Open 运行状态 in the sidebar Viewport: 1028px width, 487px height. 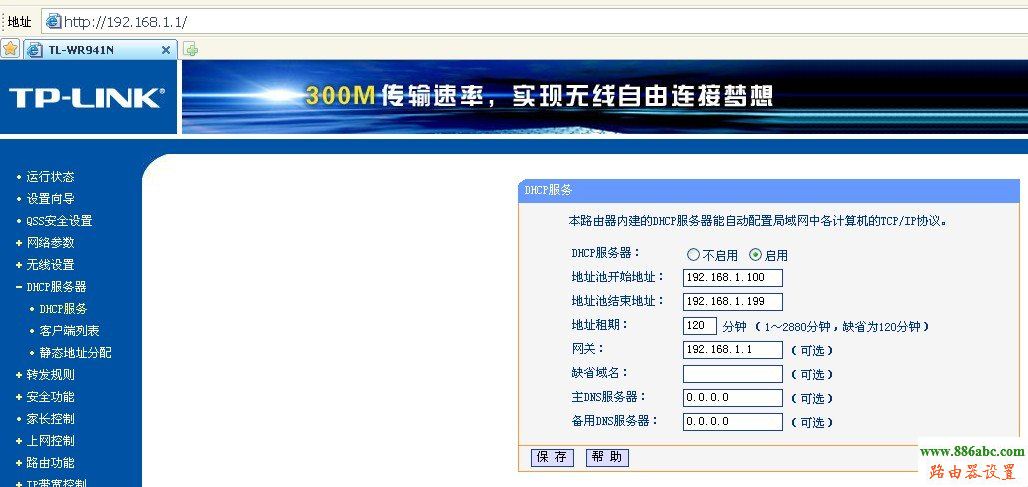pos(50,177)
